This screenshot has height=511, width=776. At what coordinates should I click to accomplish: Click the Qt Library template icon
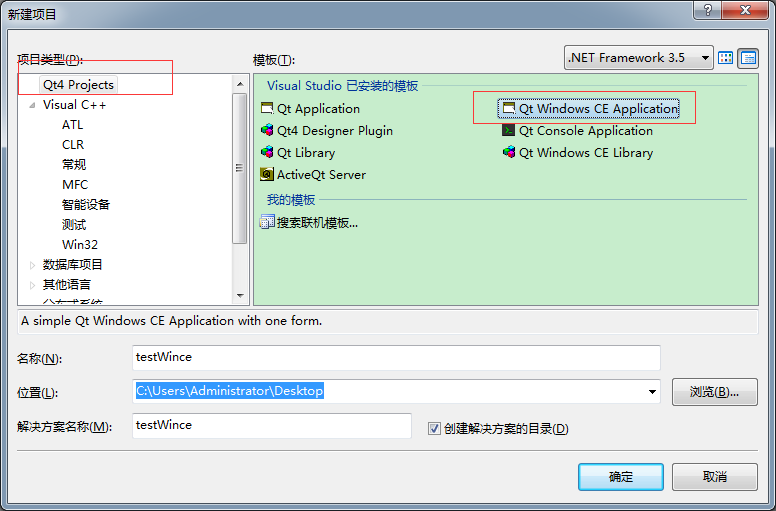pos(267,152)
